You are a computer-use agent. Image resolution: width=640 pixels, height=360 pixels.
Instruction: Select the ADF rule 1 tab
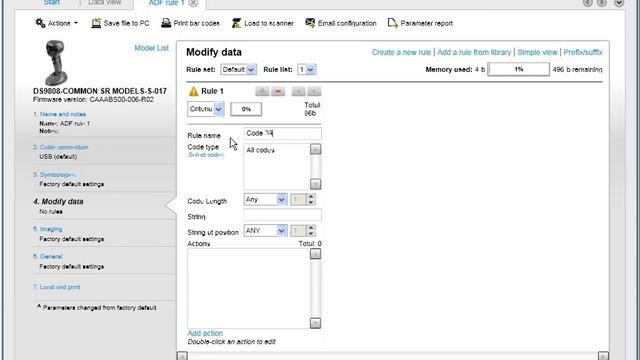(x=166, y=3)
